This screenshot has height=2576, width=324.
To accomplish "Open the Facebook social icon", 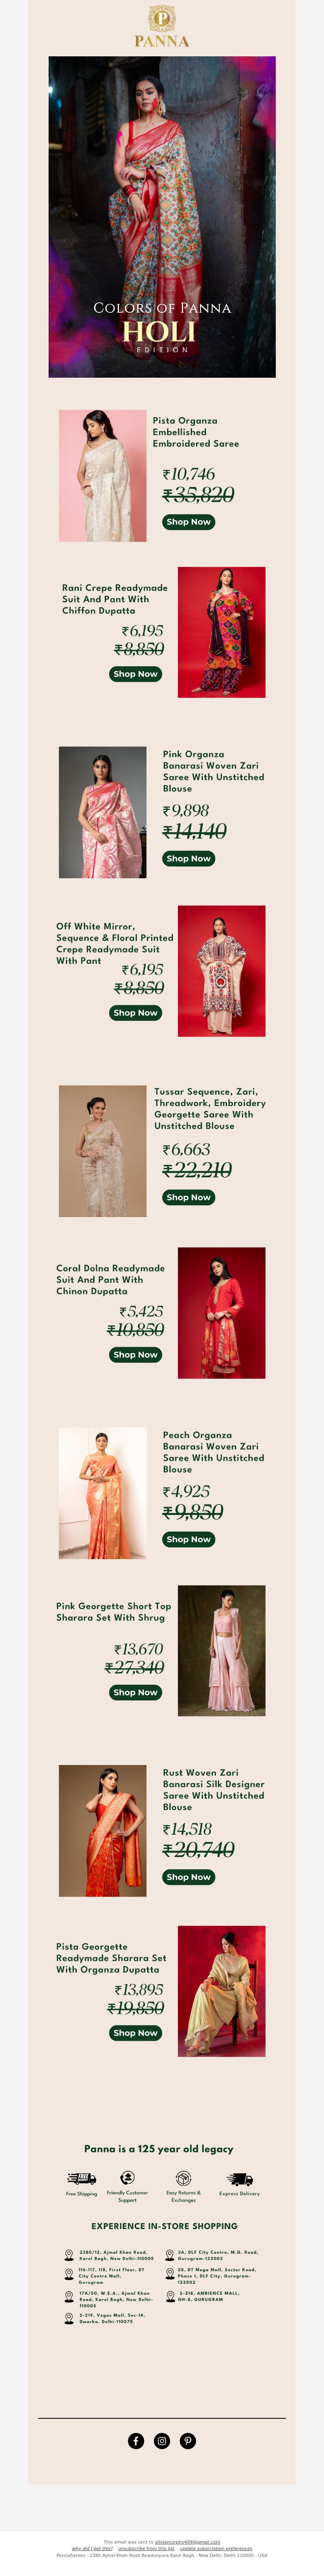I will (136, 2441).
